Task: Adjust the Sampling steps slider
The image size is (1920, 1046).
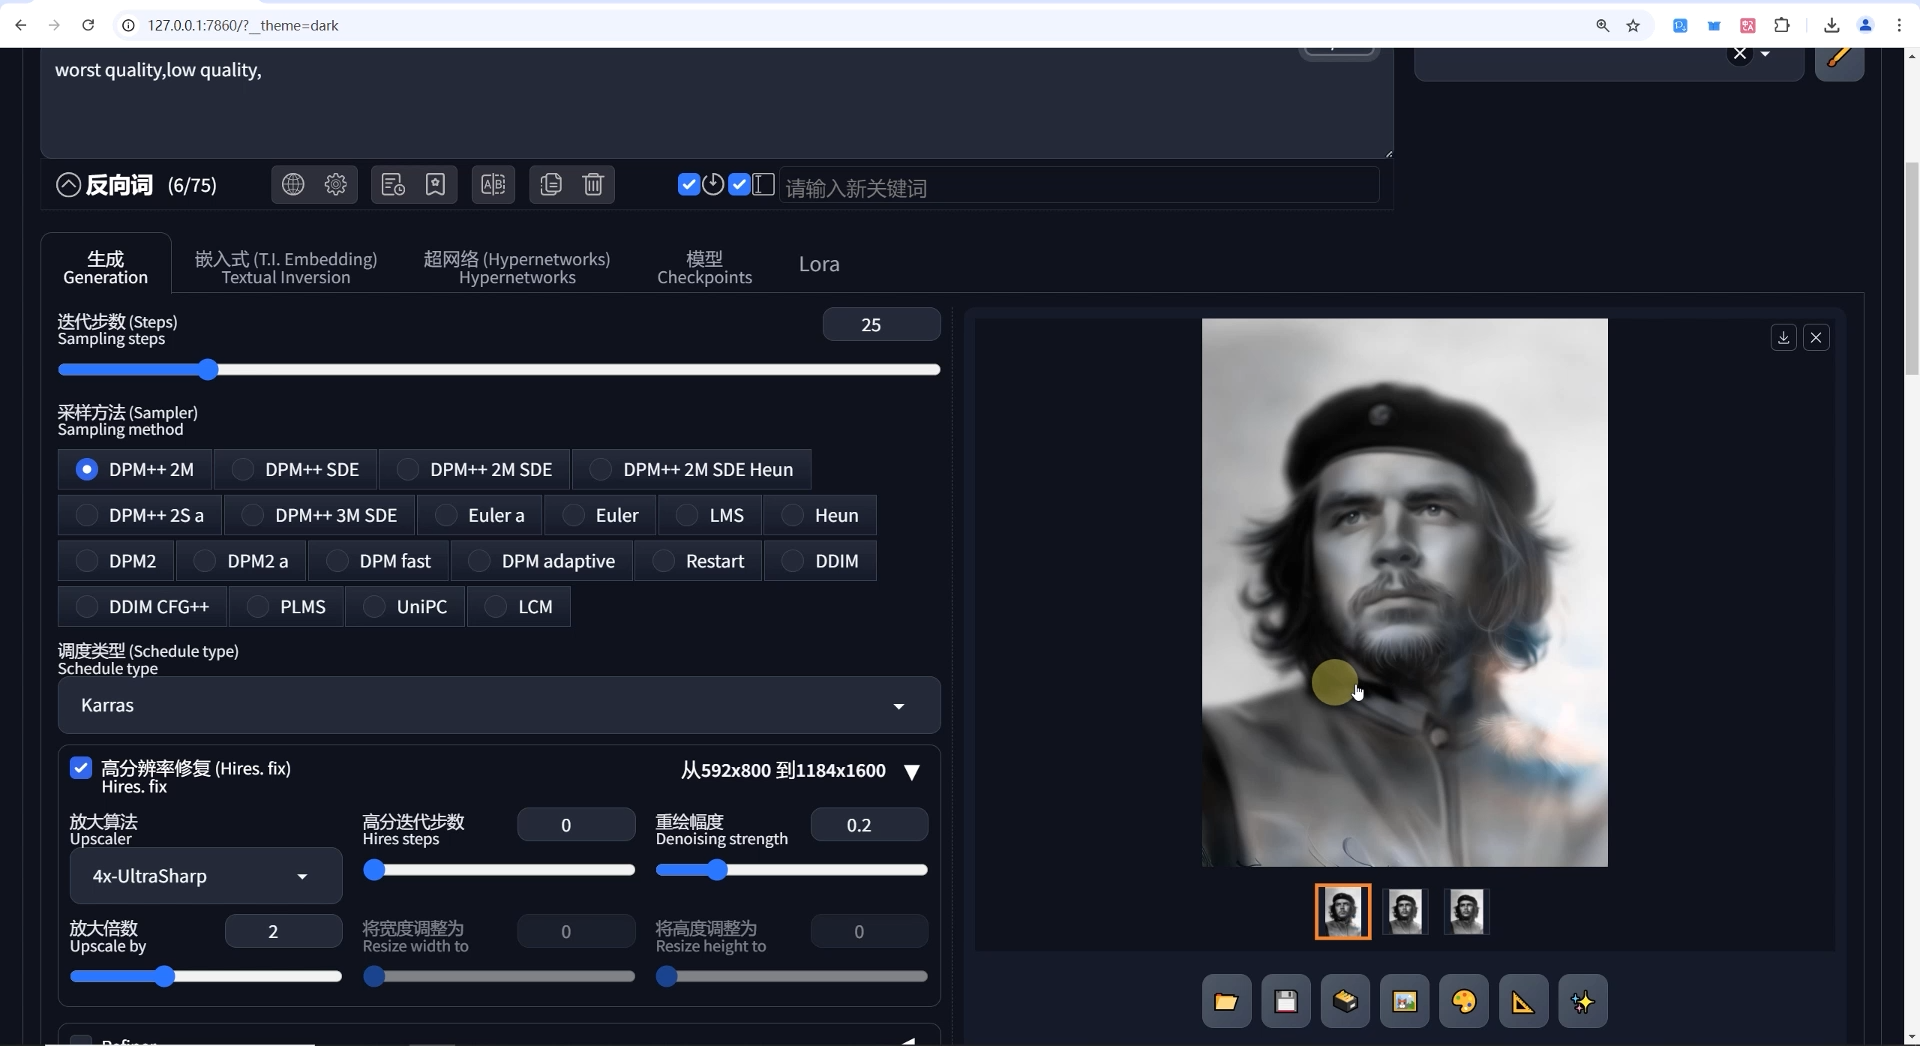Action: coord(498,370)
